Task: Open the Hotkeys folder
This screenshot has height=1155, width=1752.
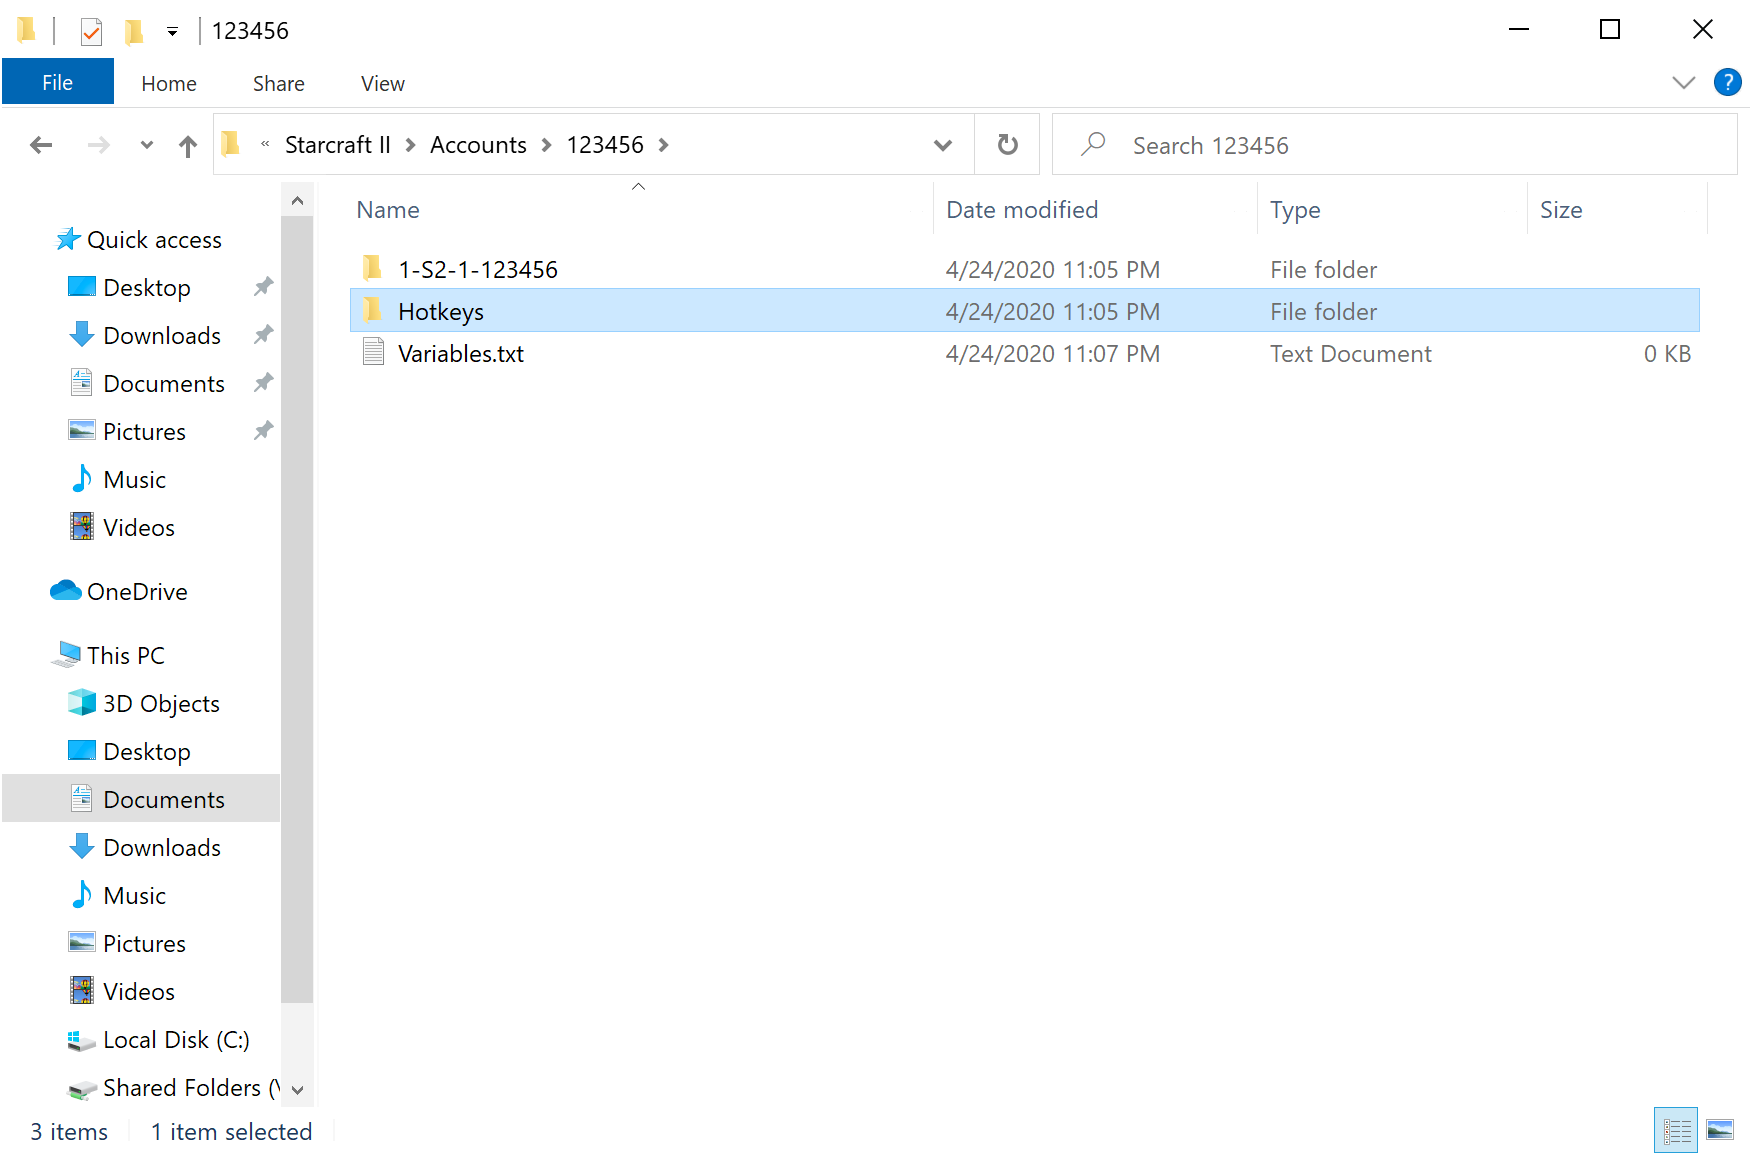Action: click(x=441, y=311)
